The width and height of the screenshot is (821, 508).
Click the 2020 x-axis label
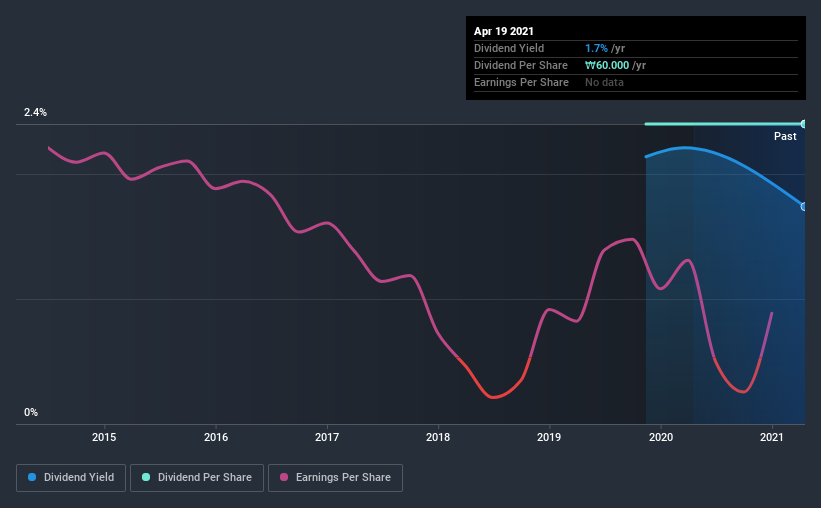[661, 437]
